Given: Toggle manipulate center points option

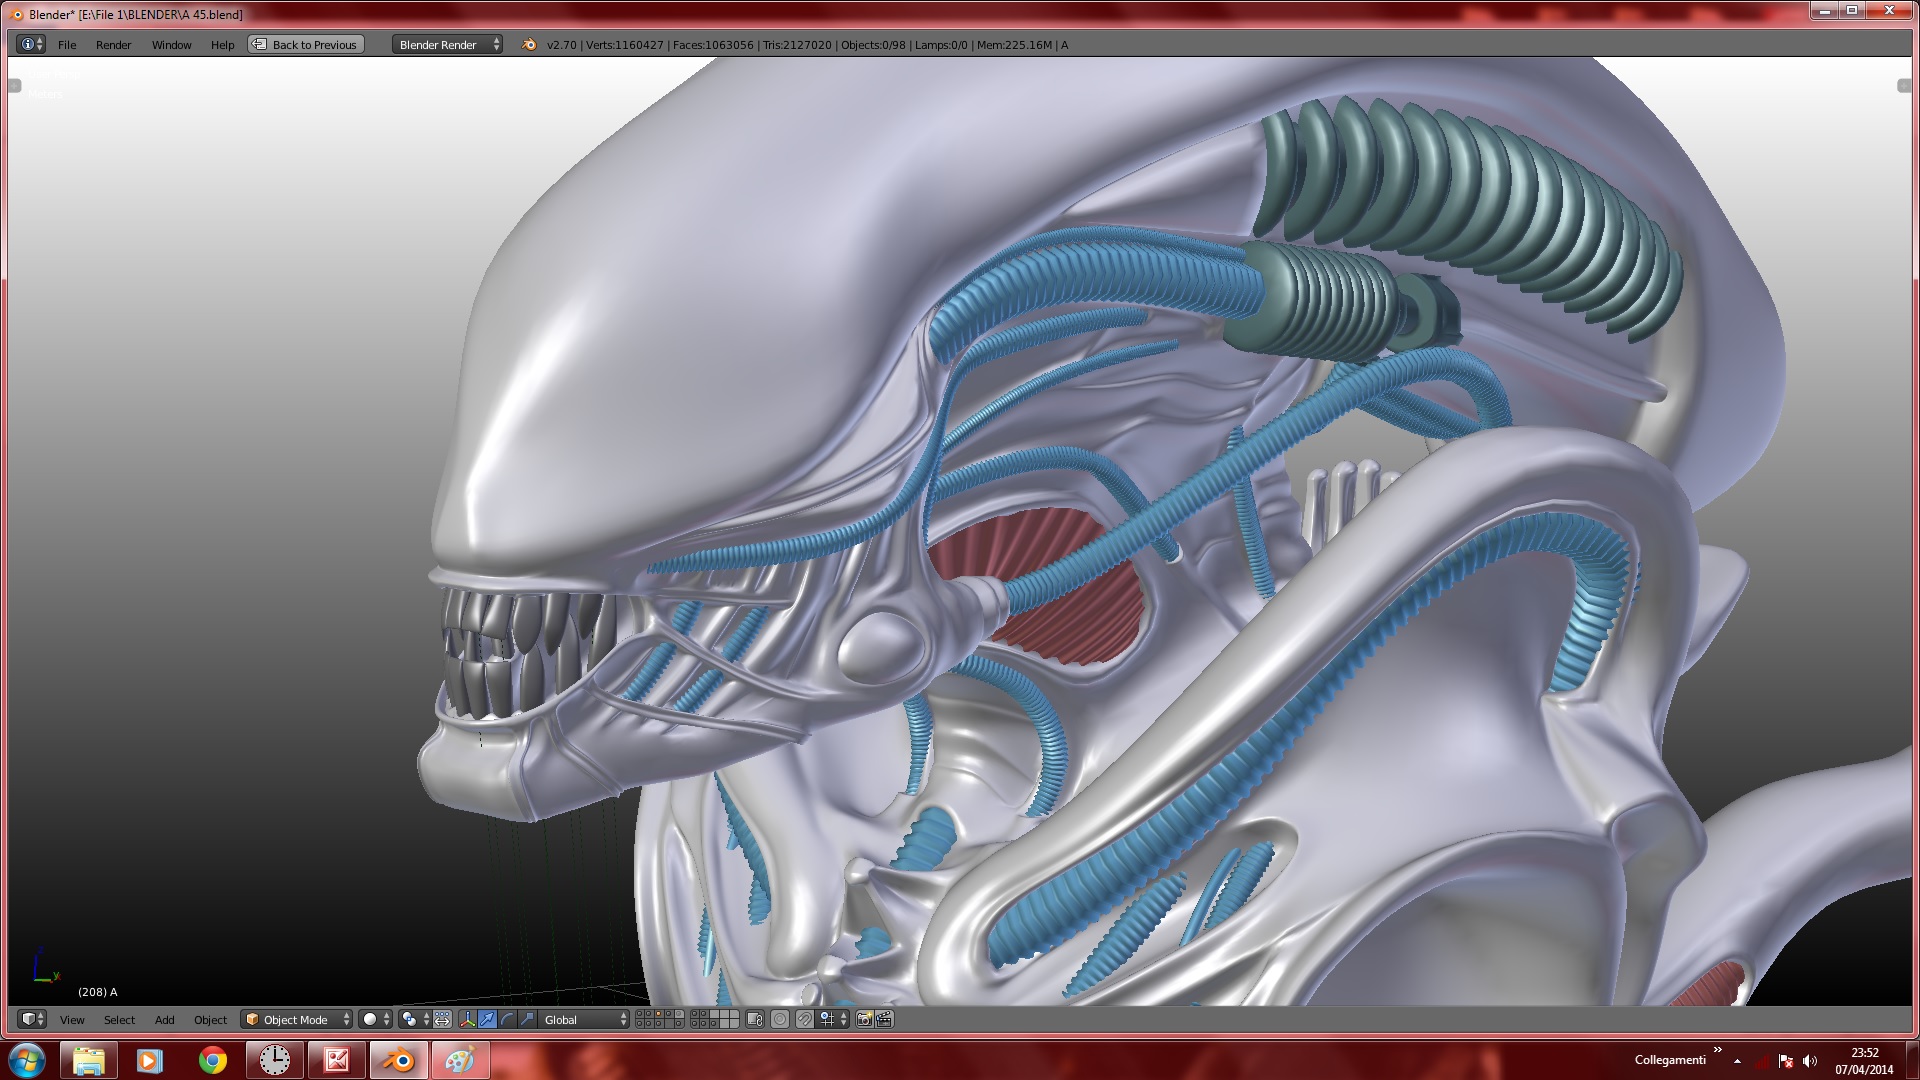Looking at the screenshot, I should pyautogui.click(x=442, y=1019).
